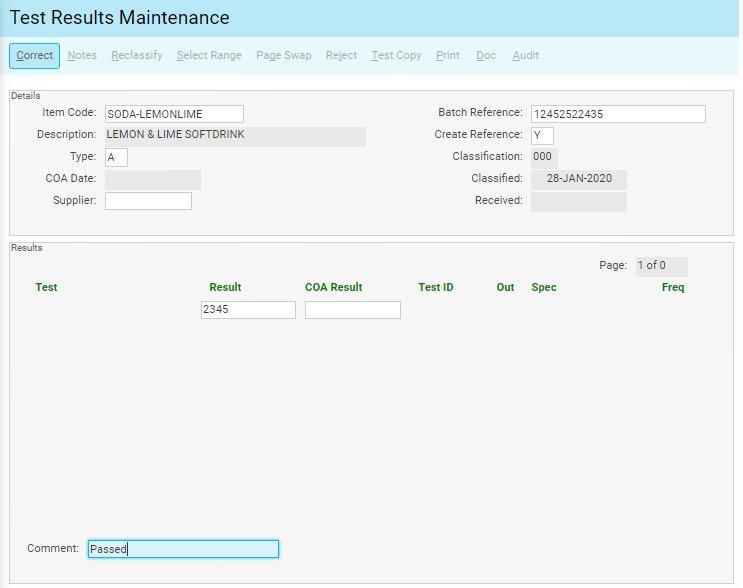Open the Audit action
Viewport: 743px width, 588px height.
coord(526,55)
